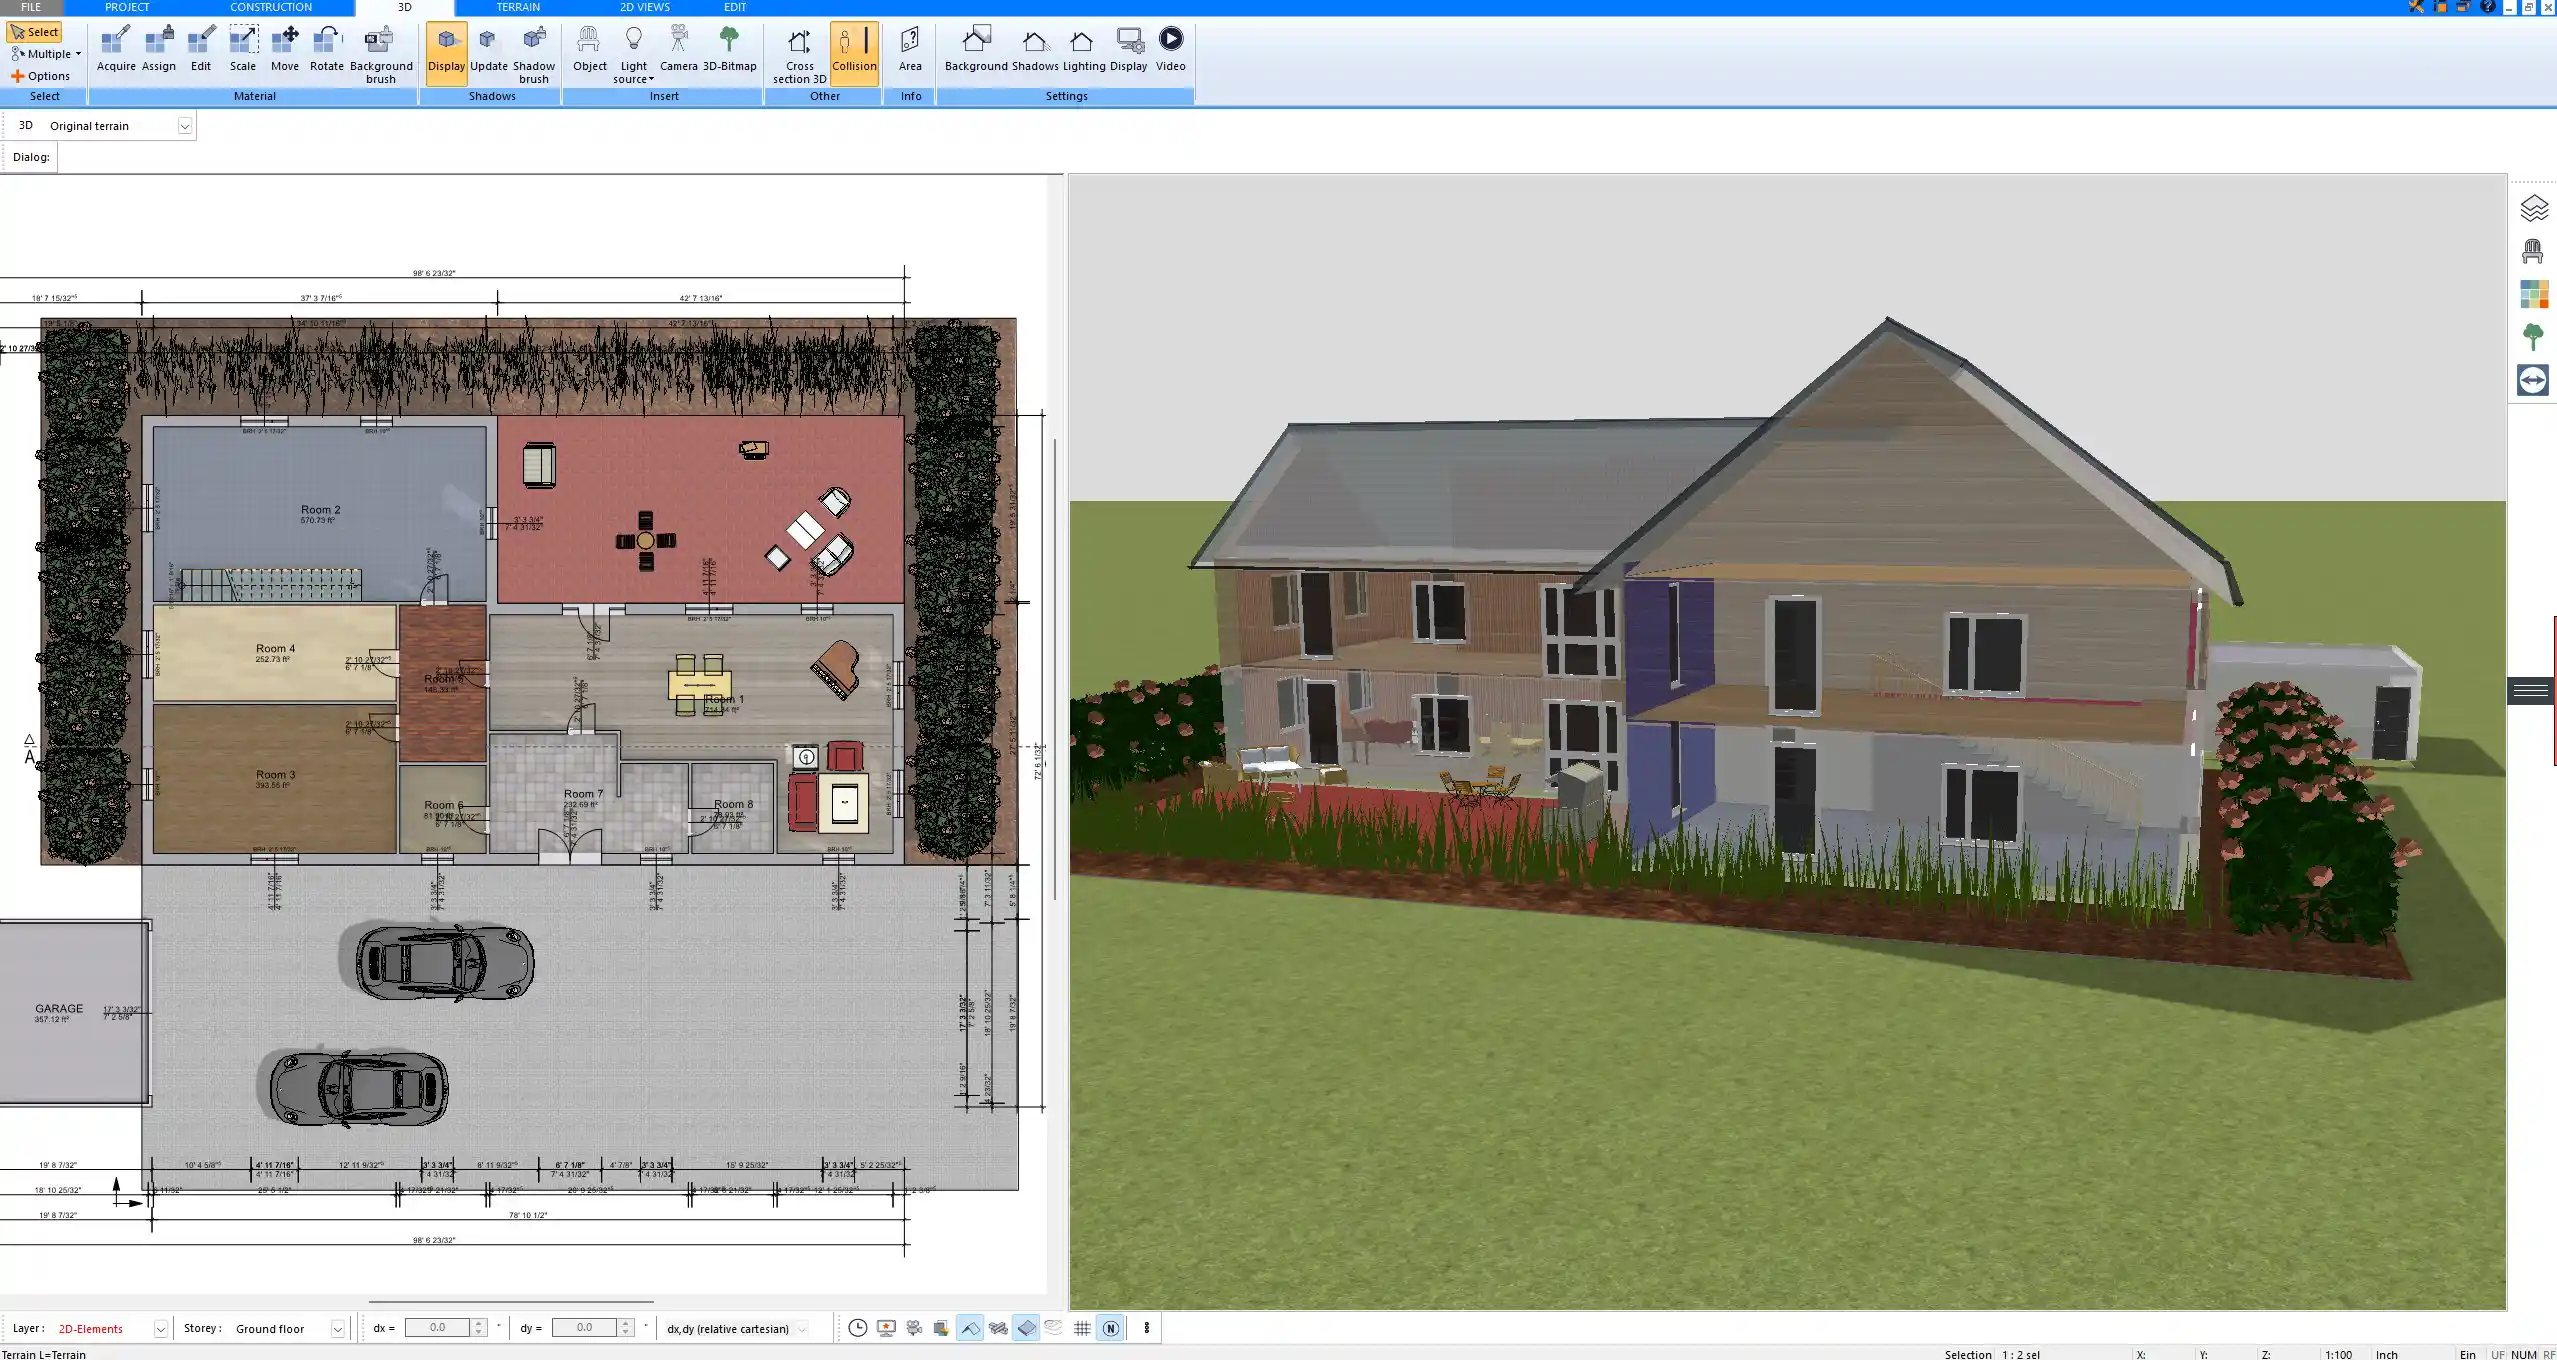Switch to the TERRAIN ribbon tab
Screen dimensions: 2557x1360
516,7
